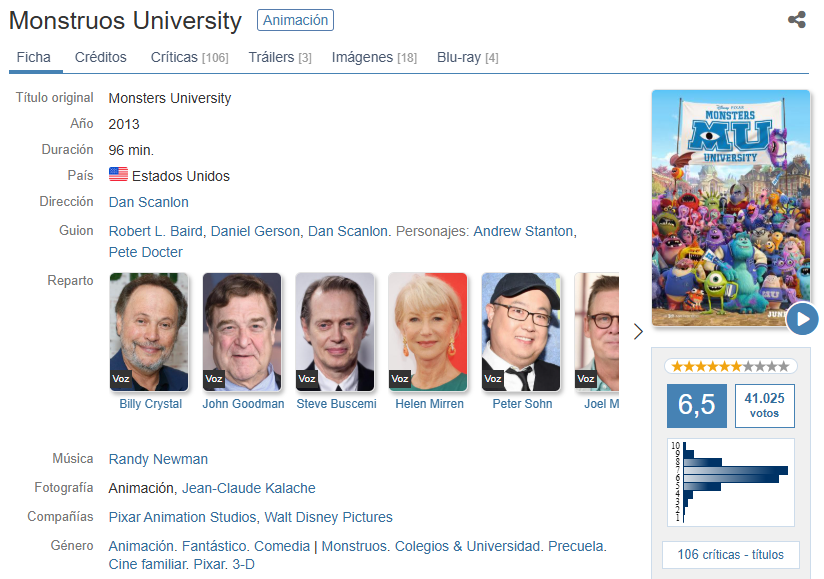This screenshot has height=579, width=824.
Task: Open the Precuela topic link
Action: [x=576, y=546]
